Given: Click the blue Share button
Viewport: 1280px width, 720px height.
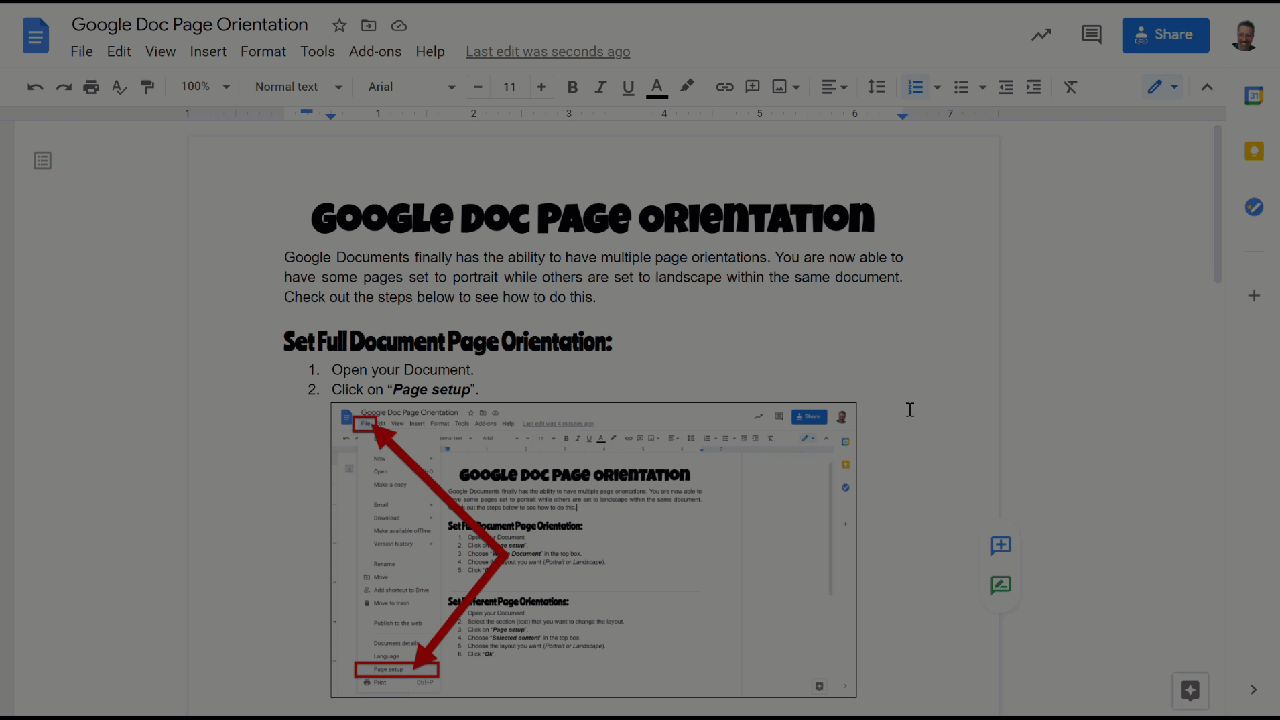Looking at the screenshot, I should pos(1166,35).
